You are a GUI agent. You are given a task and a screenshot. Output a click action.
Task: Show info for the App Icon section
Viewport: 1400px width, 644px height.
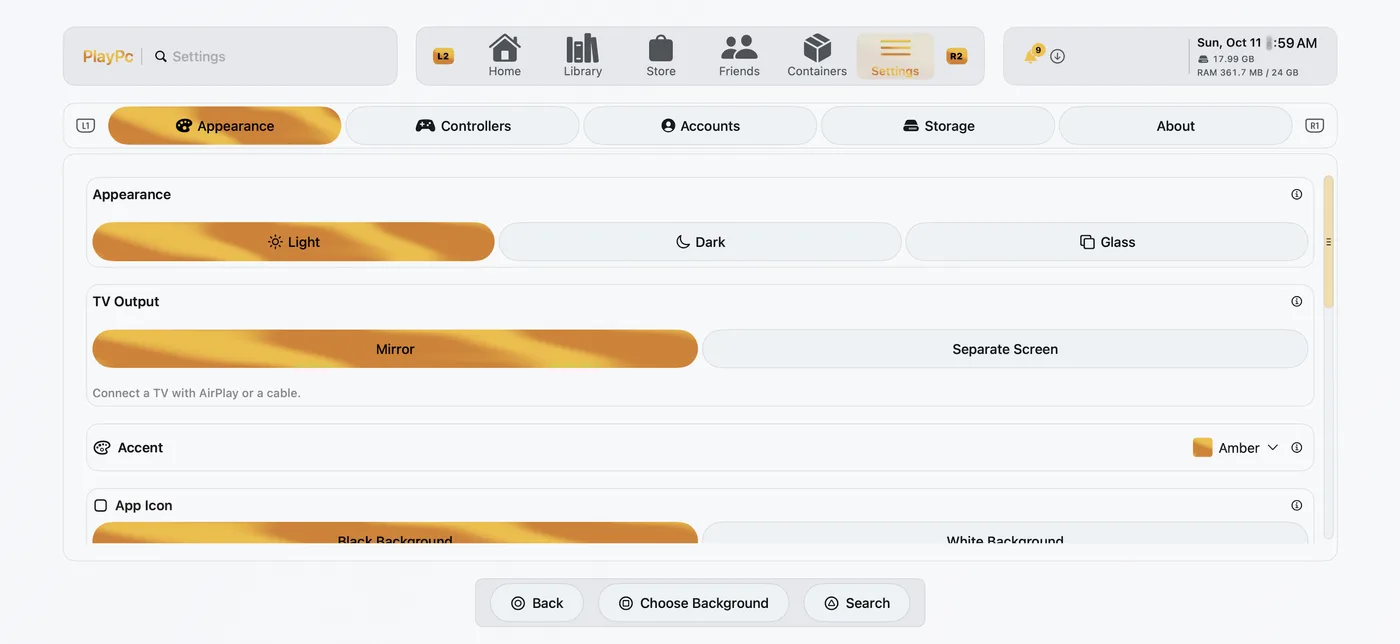[1297, 506]
